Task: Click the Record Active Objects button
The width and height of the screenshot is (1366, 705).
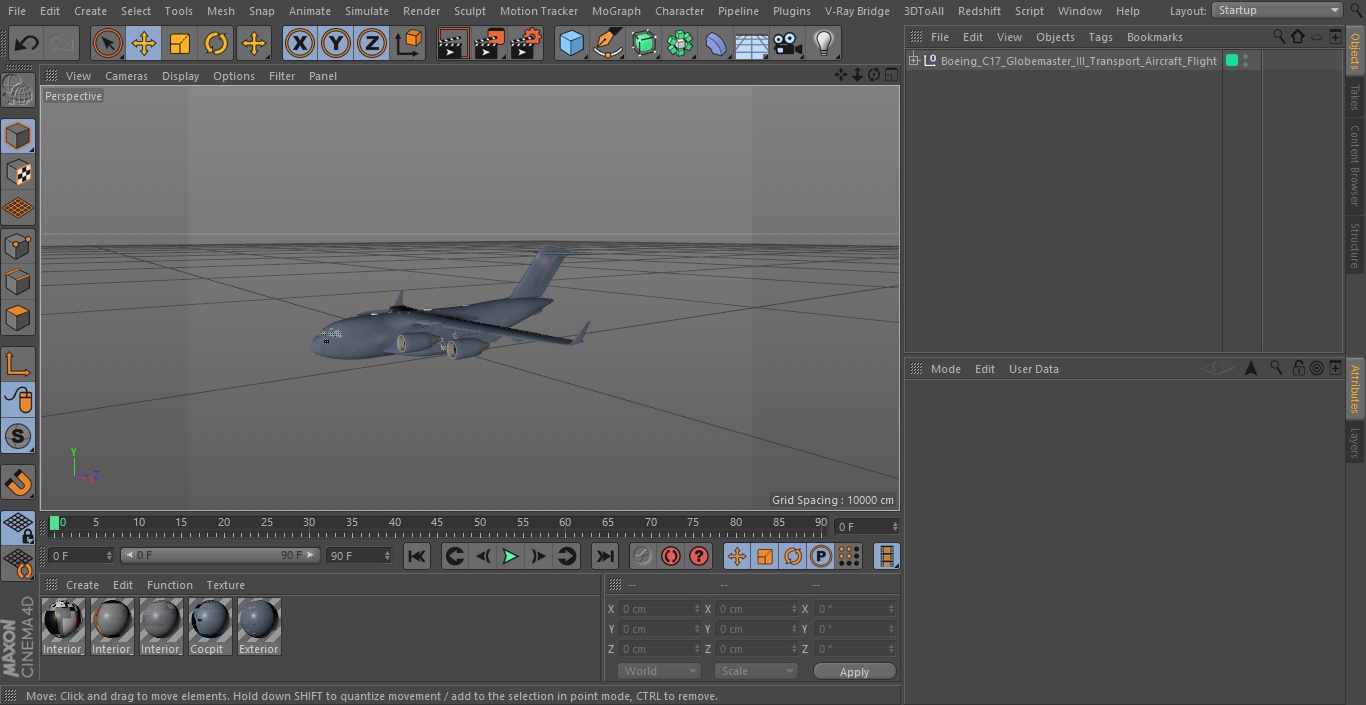Action: click(x=643, y=556)
